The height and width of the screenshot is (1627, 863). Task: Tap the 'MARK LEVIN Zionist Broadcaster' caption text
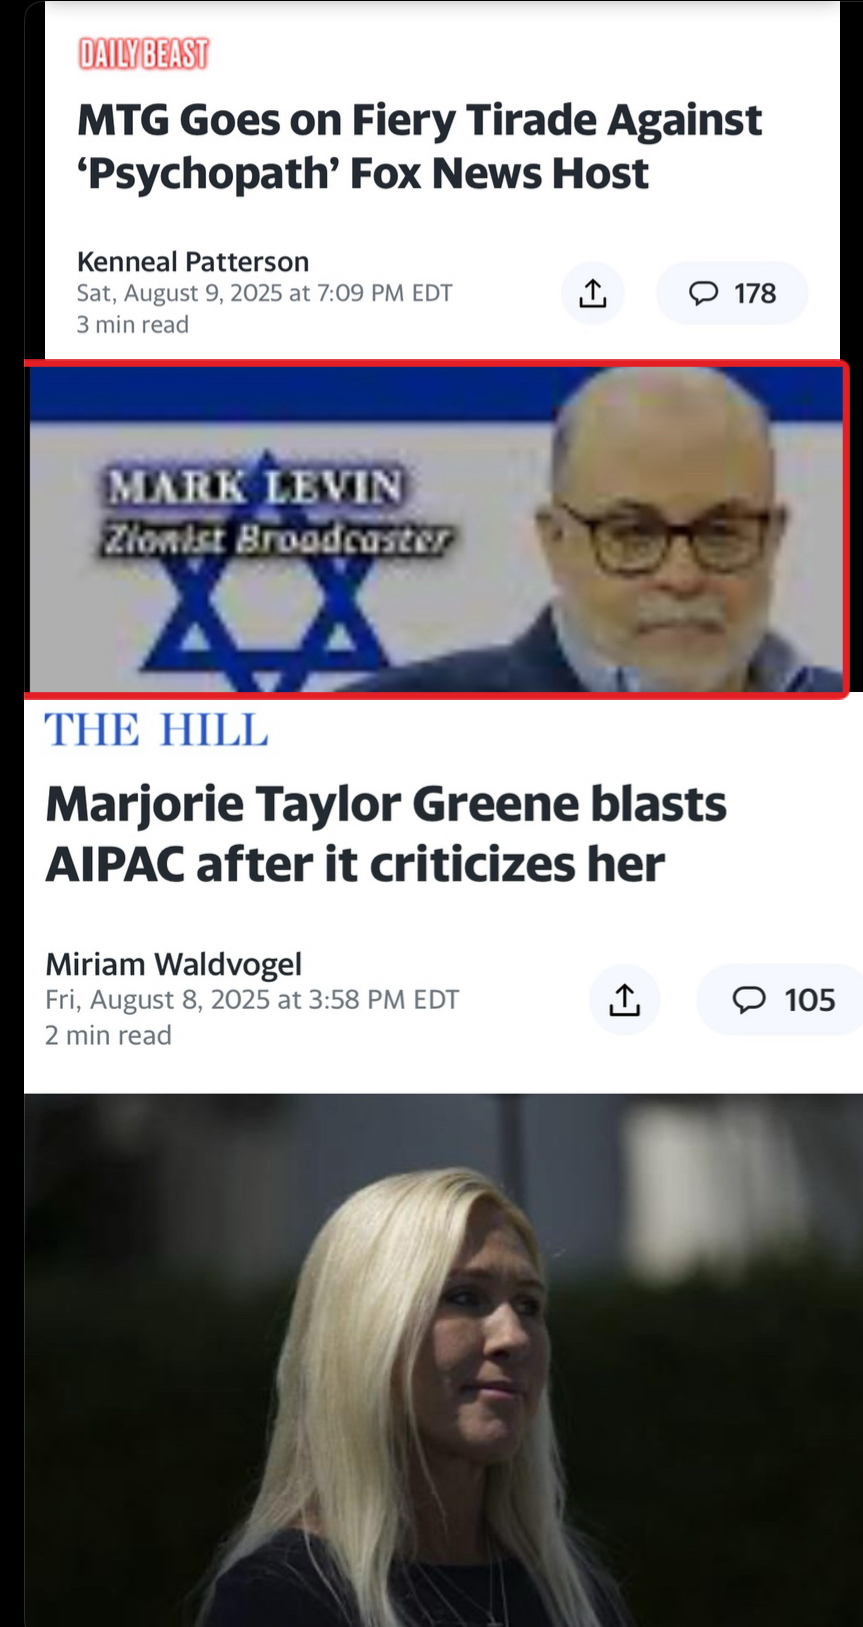(277, 512)
